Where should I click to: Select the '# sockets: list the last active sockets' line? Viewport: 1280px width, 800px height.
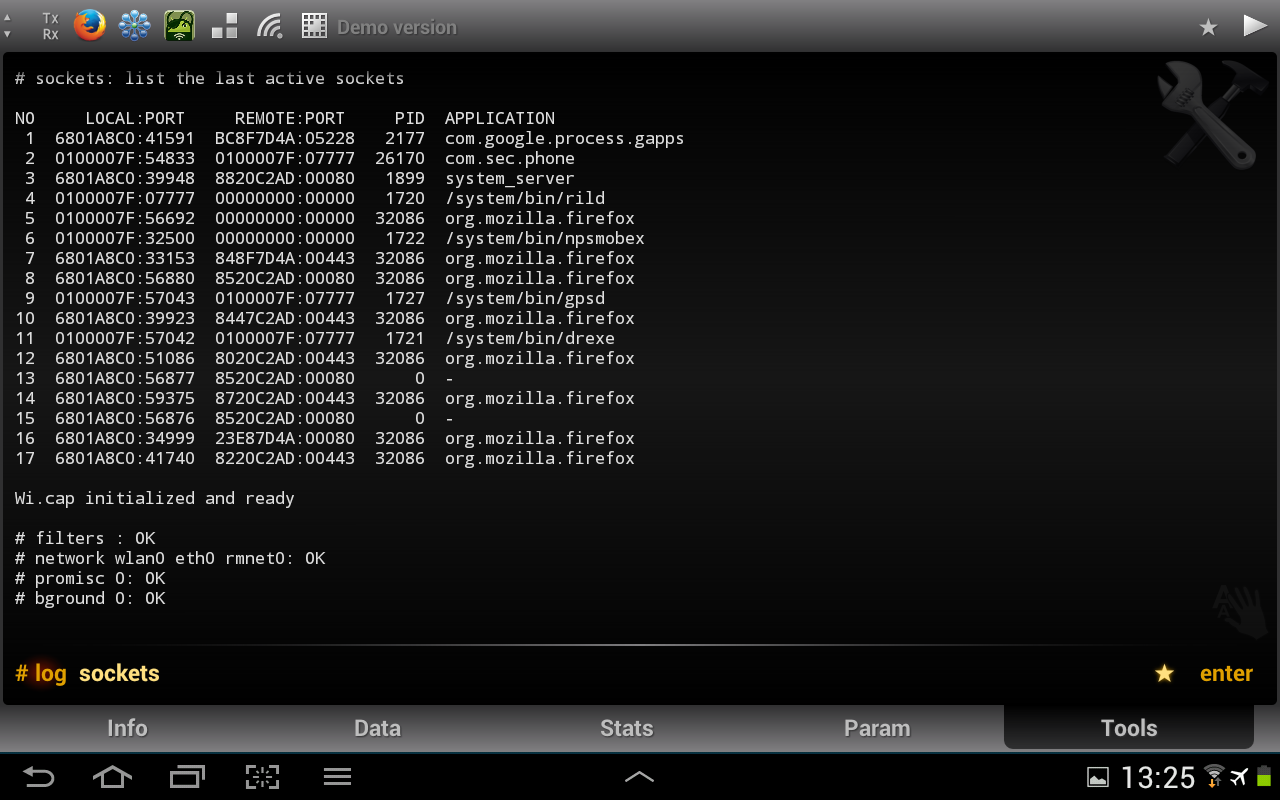coord(210,78)
